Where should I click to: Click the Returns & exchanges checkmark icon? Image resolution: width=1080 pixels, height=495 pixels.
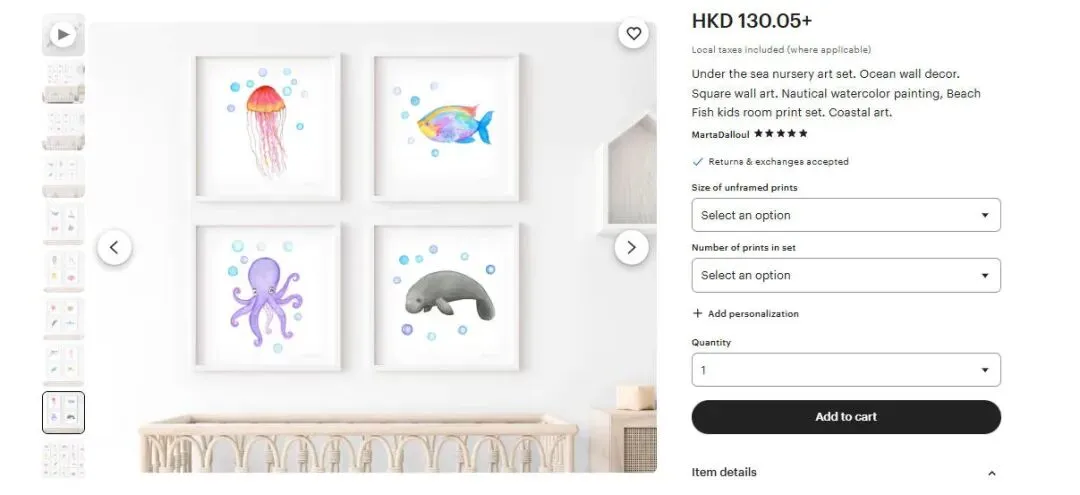[x=698, y=162]
